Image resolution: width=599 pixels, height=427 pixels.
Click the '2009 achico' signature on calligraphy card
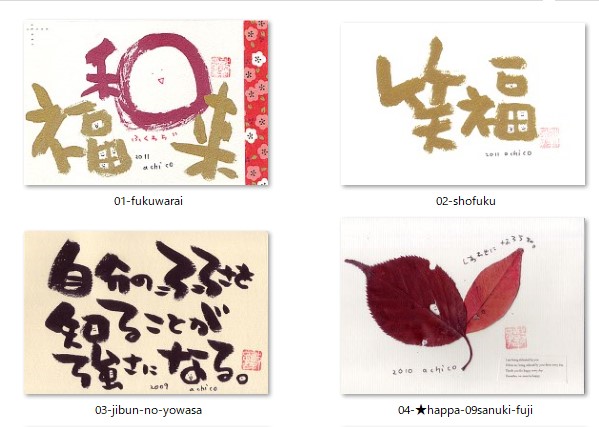pyautogui.click(x=184, y=387)
